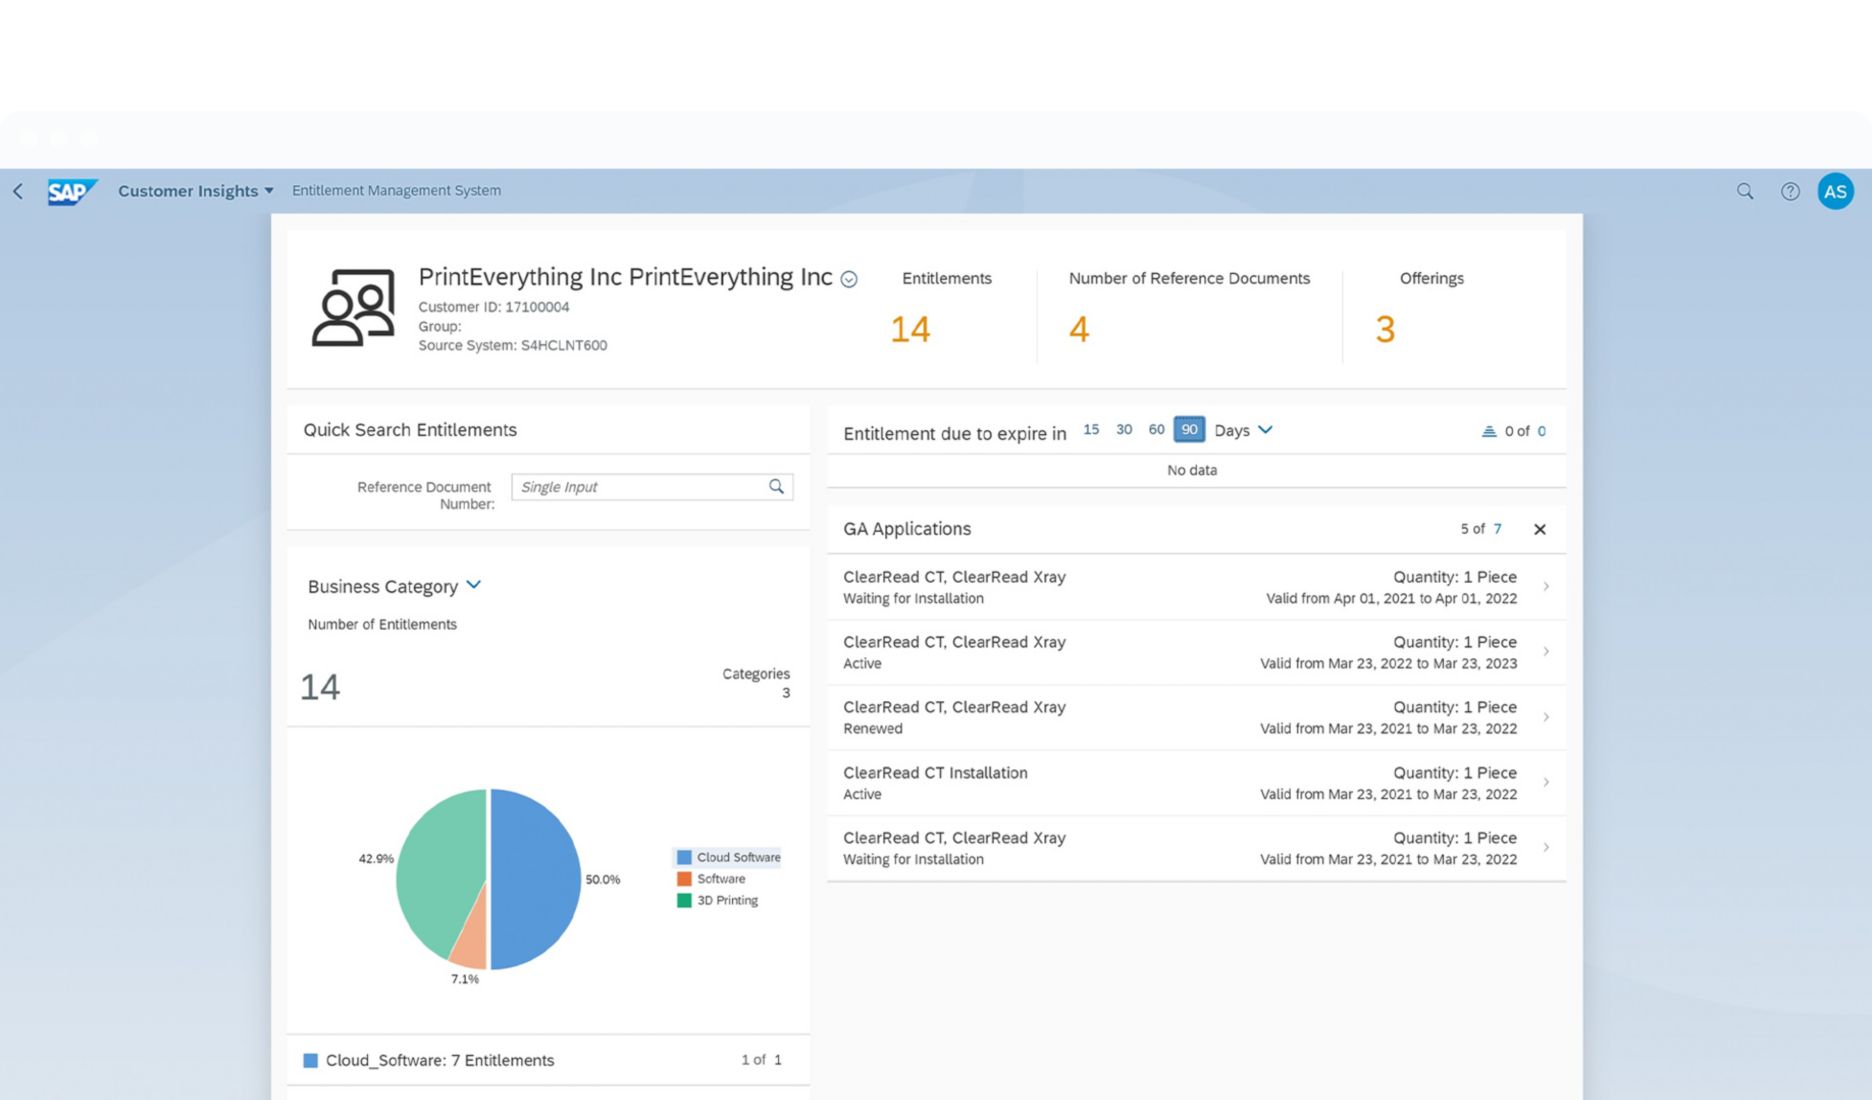Click the SAP logo
The width and height of the screenshot is (1872, 1100).
point(72,191)
